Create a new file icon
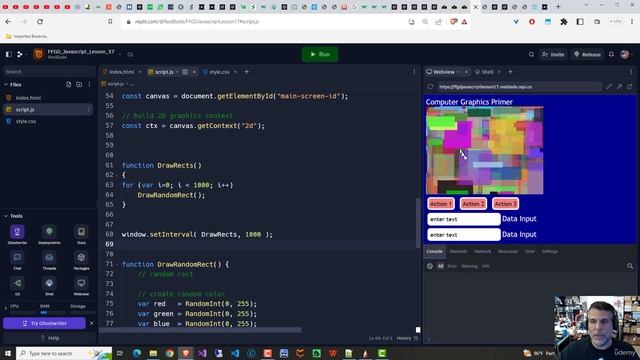640x360 pixels. click(x=69, y=84)
